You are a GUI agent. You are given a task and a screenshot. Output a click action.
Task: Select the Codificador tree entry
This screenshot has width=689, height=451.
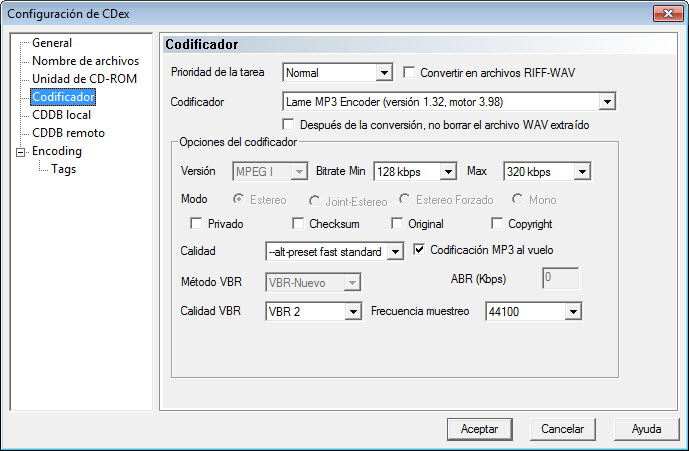point(63,97)
